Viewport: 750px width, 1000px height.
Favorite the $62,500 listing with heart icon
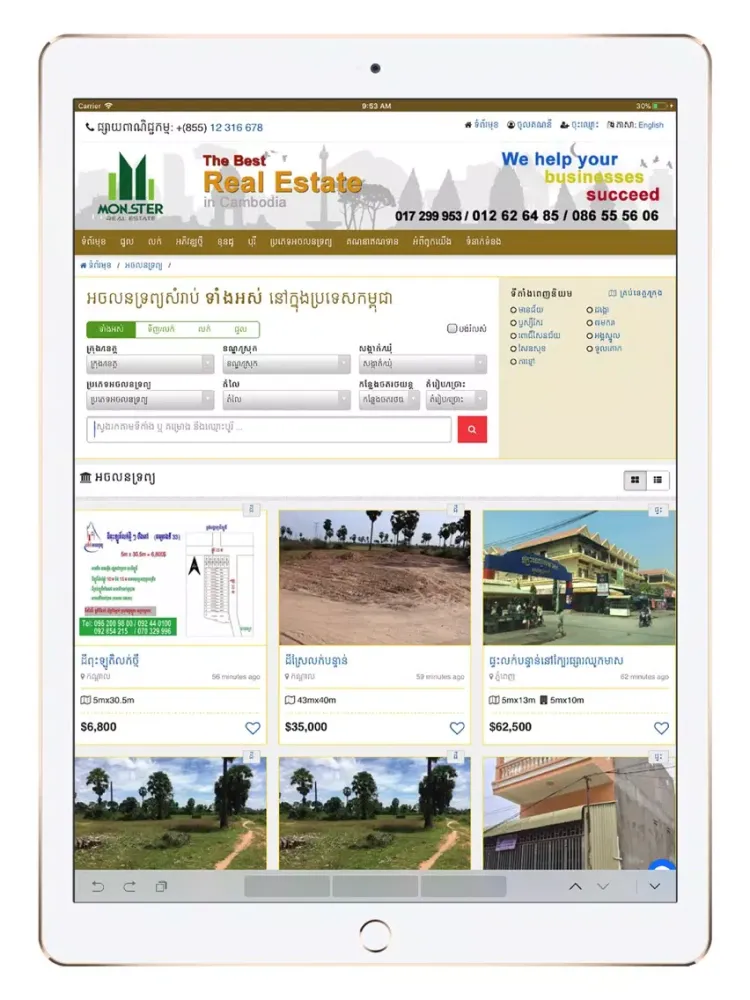tap(661, 728)
